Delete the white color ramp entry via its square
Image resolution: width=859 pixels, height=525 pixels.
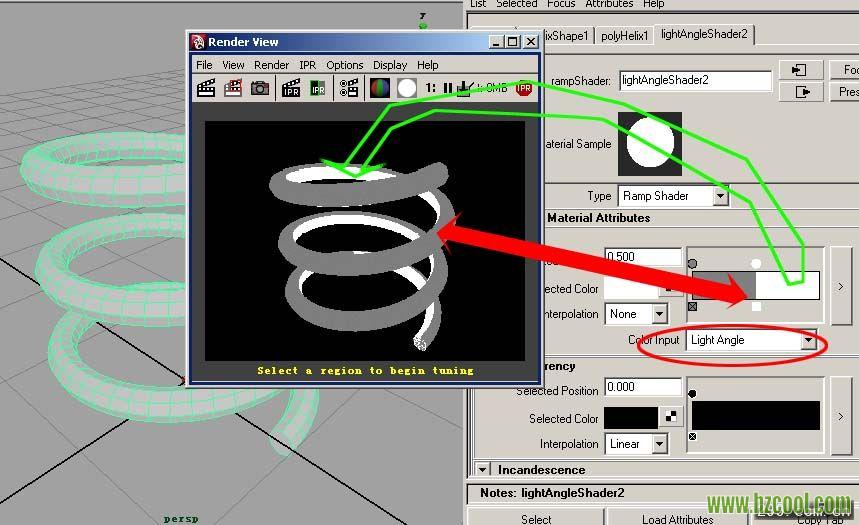click(x=756, y=306)
